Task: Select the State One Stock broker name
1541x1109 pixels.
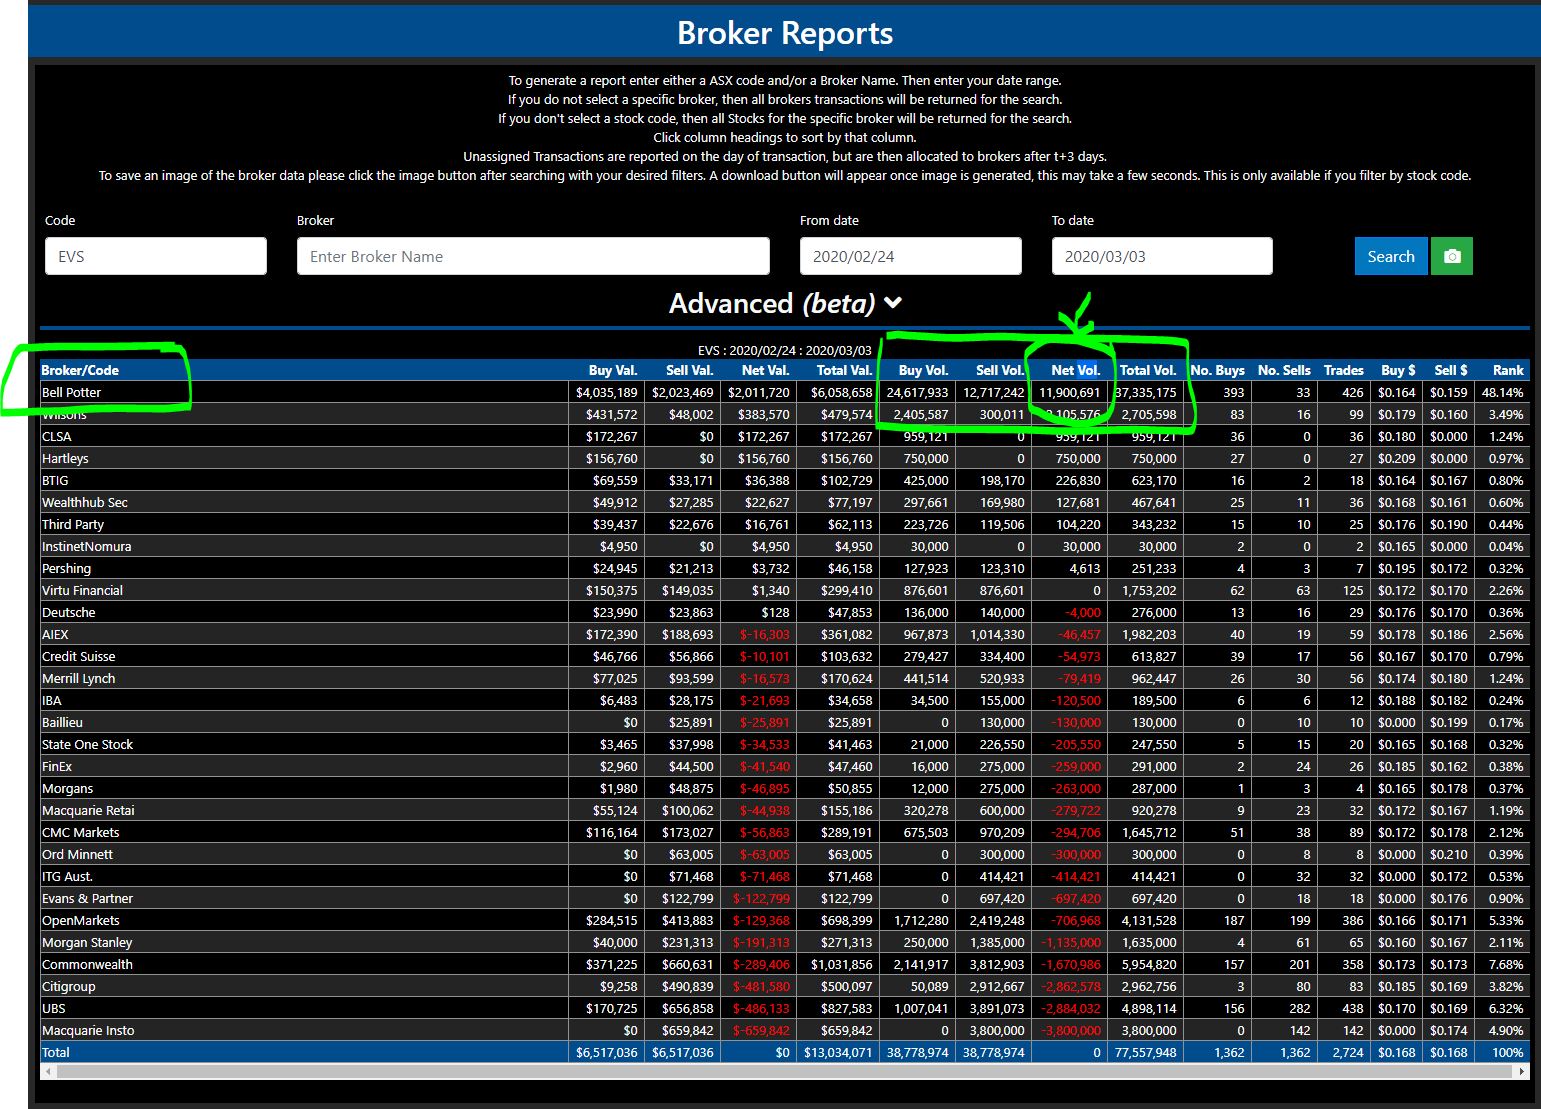Action: point(87,744)
